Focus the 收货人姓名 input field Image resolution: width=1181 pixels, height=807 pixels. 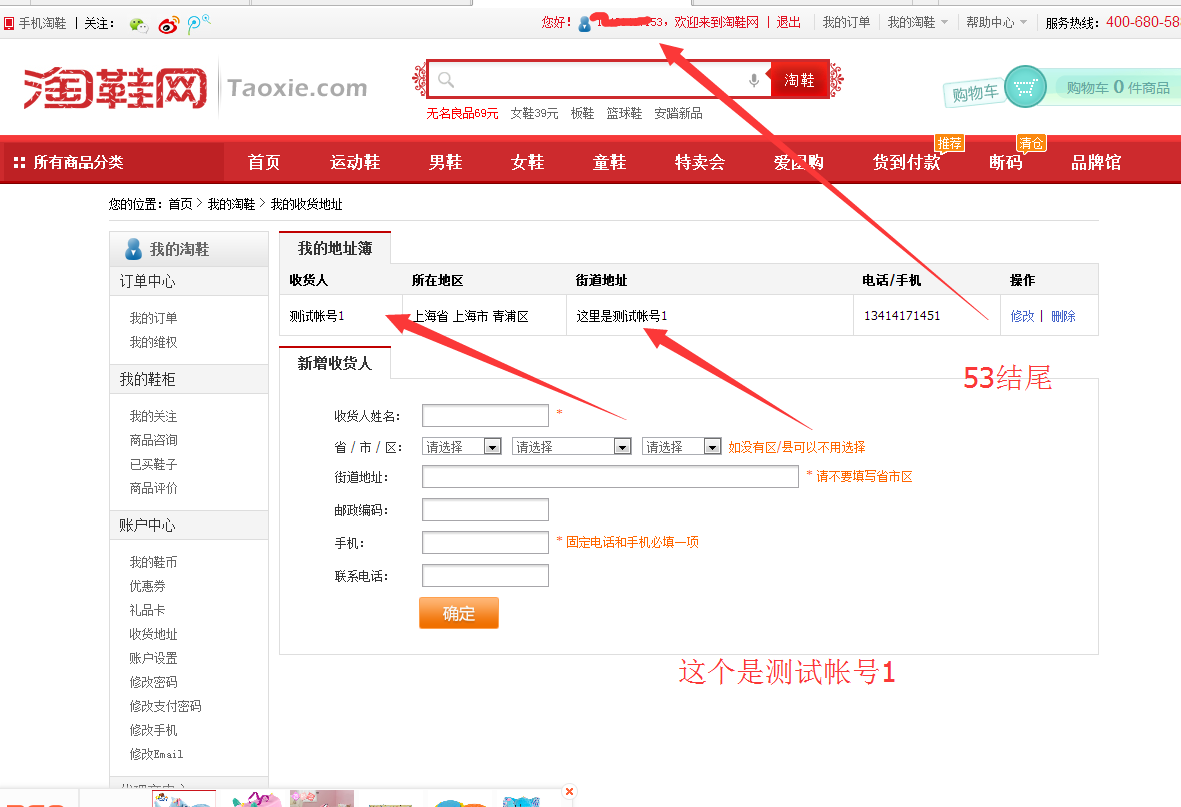coord(485,415)
